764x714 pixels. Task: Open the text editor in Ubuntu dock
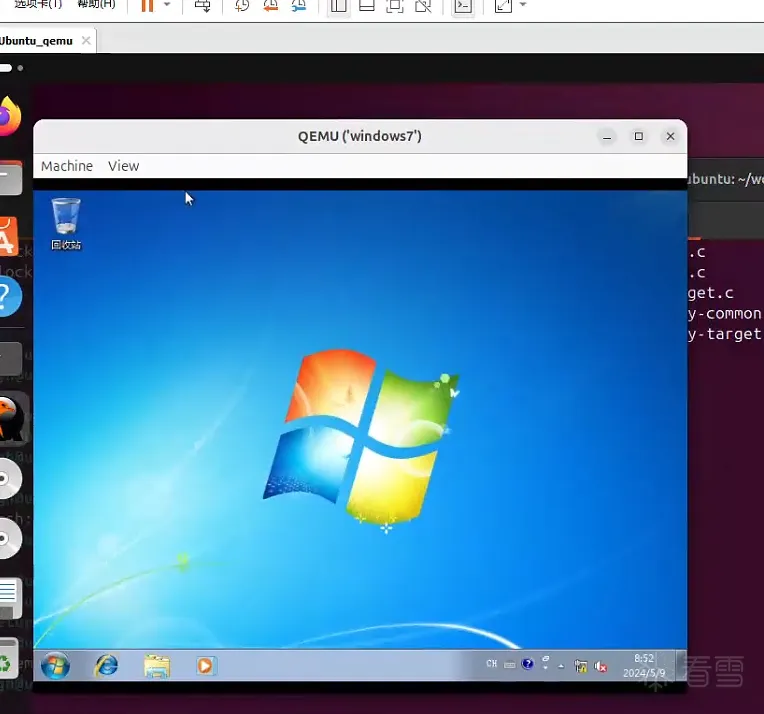[10, 598]
